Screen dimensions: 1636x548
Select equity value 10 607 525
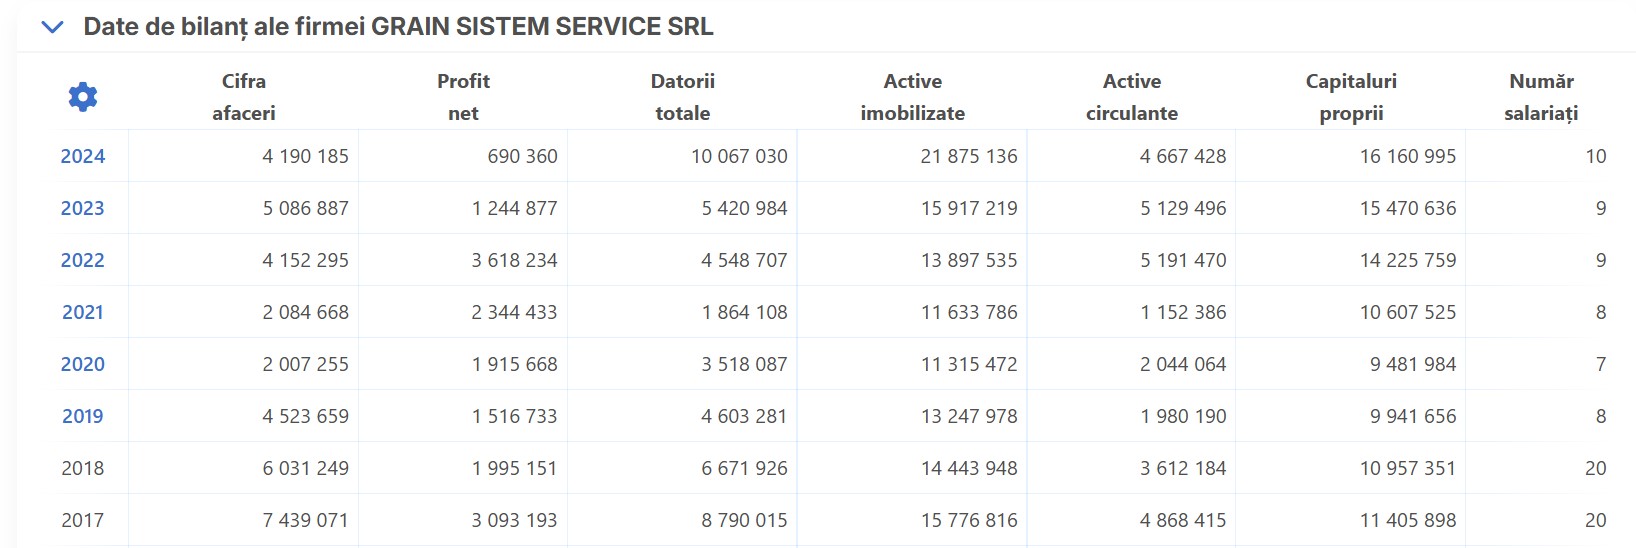[1408, 312]
